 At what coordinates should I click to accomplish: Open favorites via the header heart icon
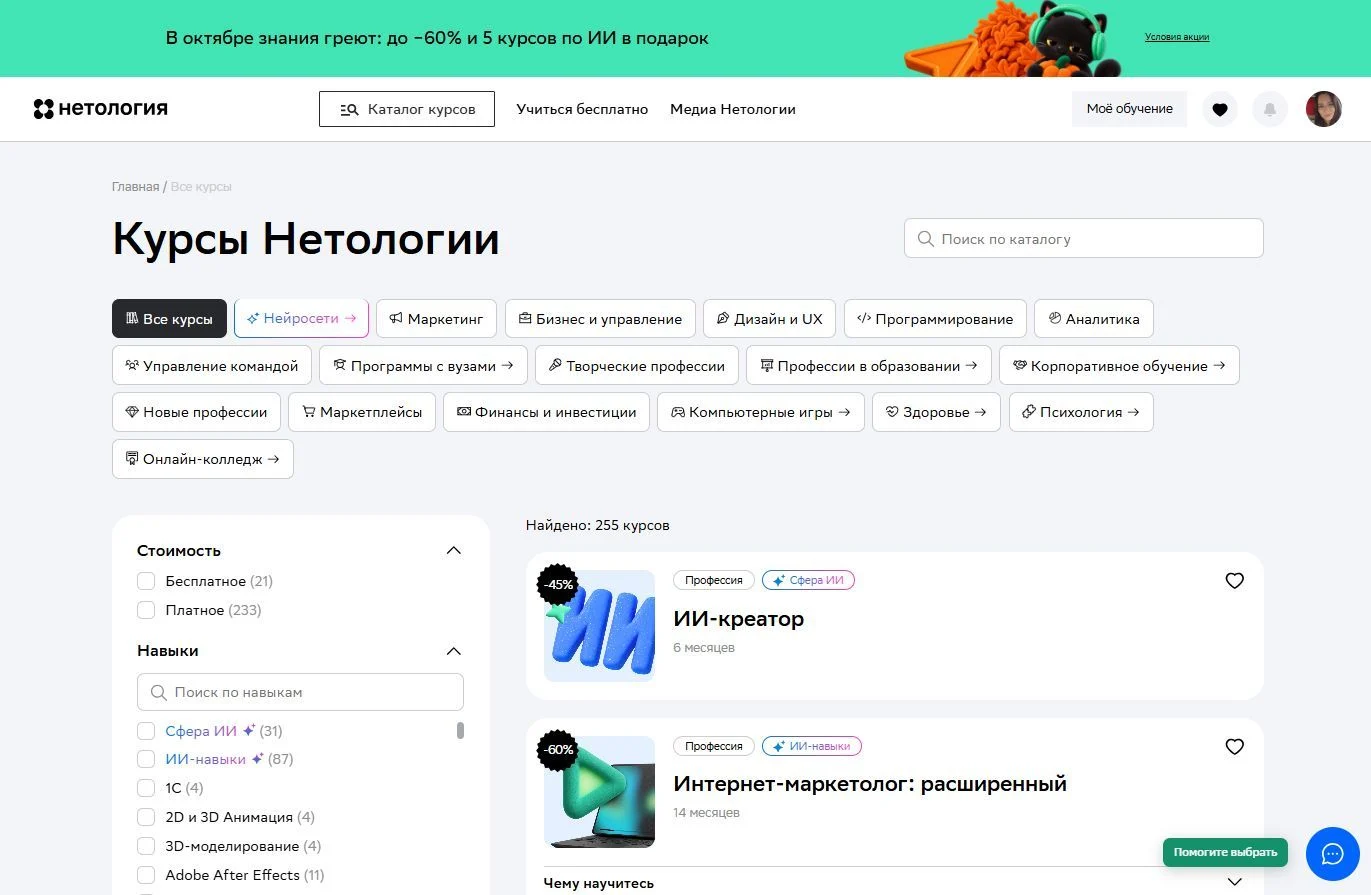pyautogui.click(x=1219, y=109)
